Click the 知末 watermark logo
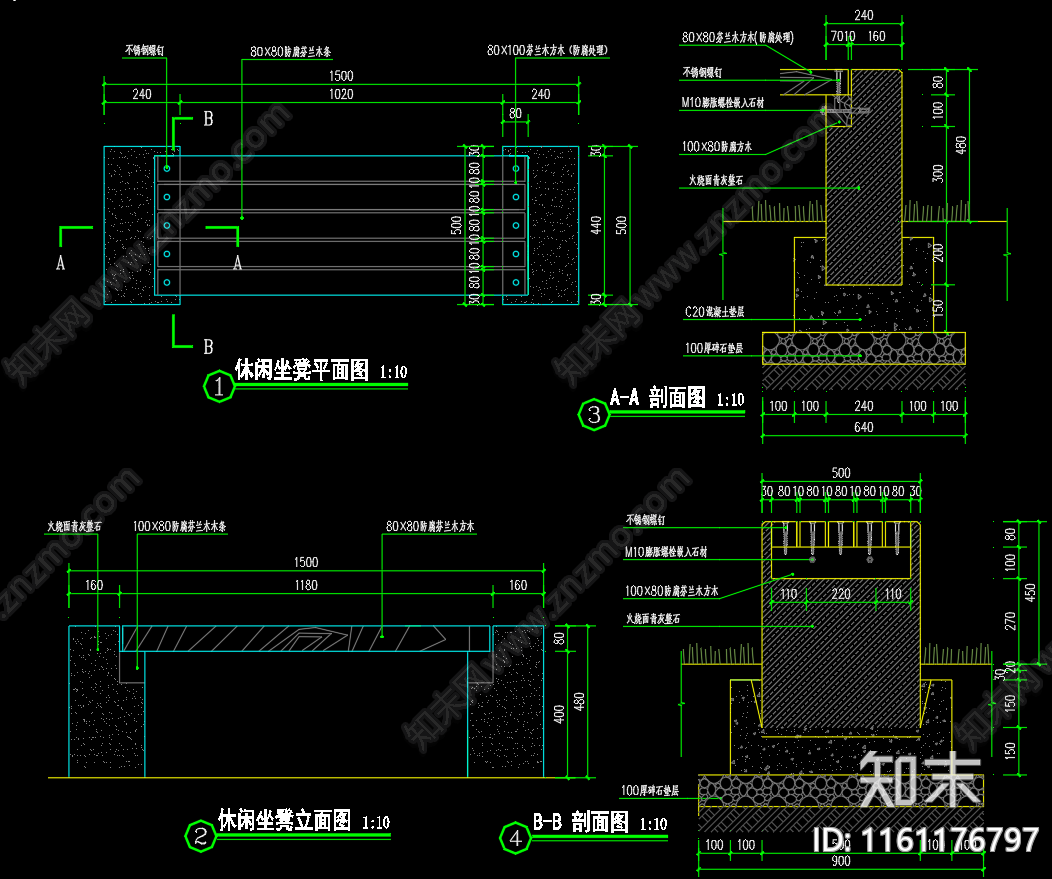The image size is (1052, 879). coord(920,779)
